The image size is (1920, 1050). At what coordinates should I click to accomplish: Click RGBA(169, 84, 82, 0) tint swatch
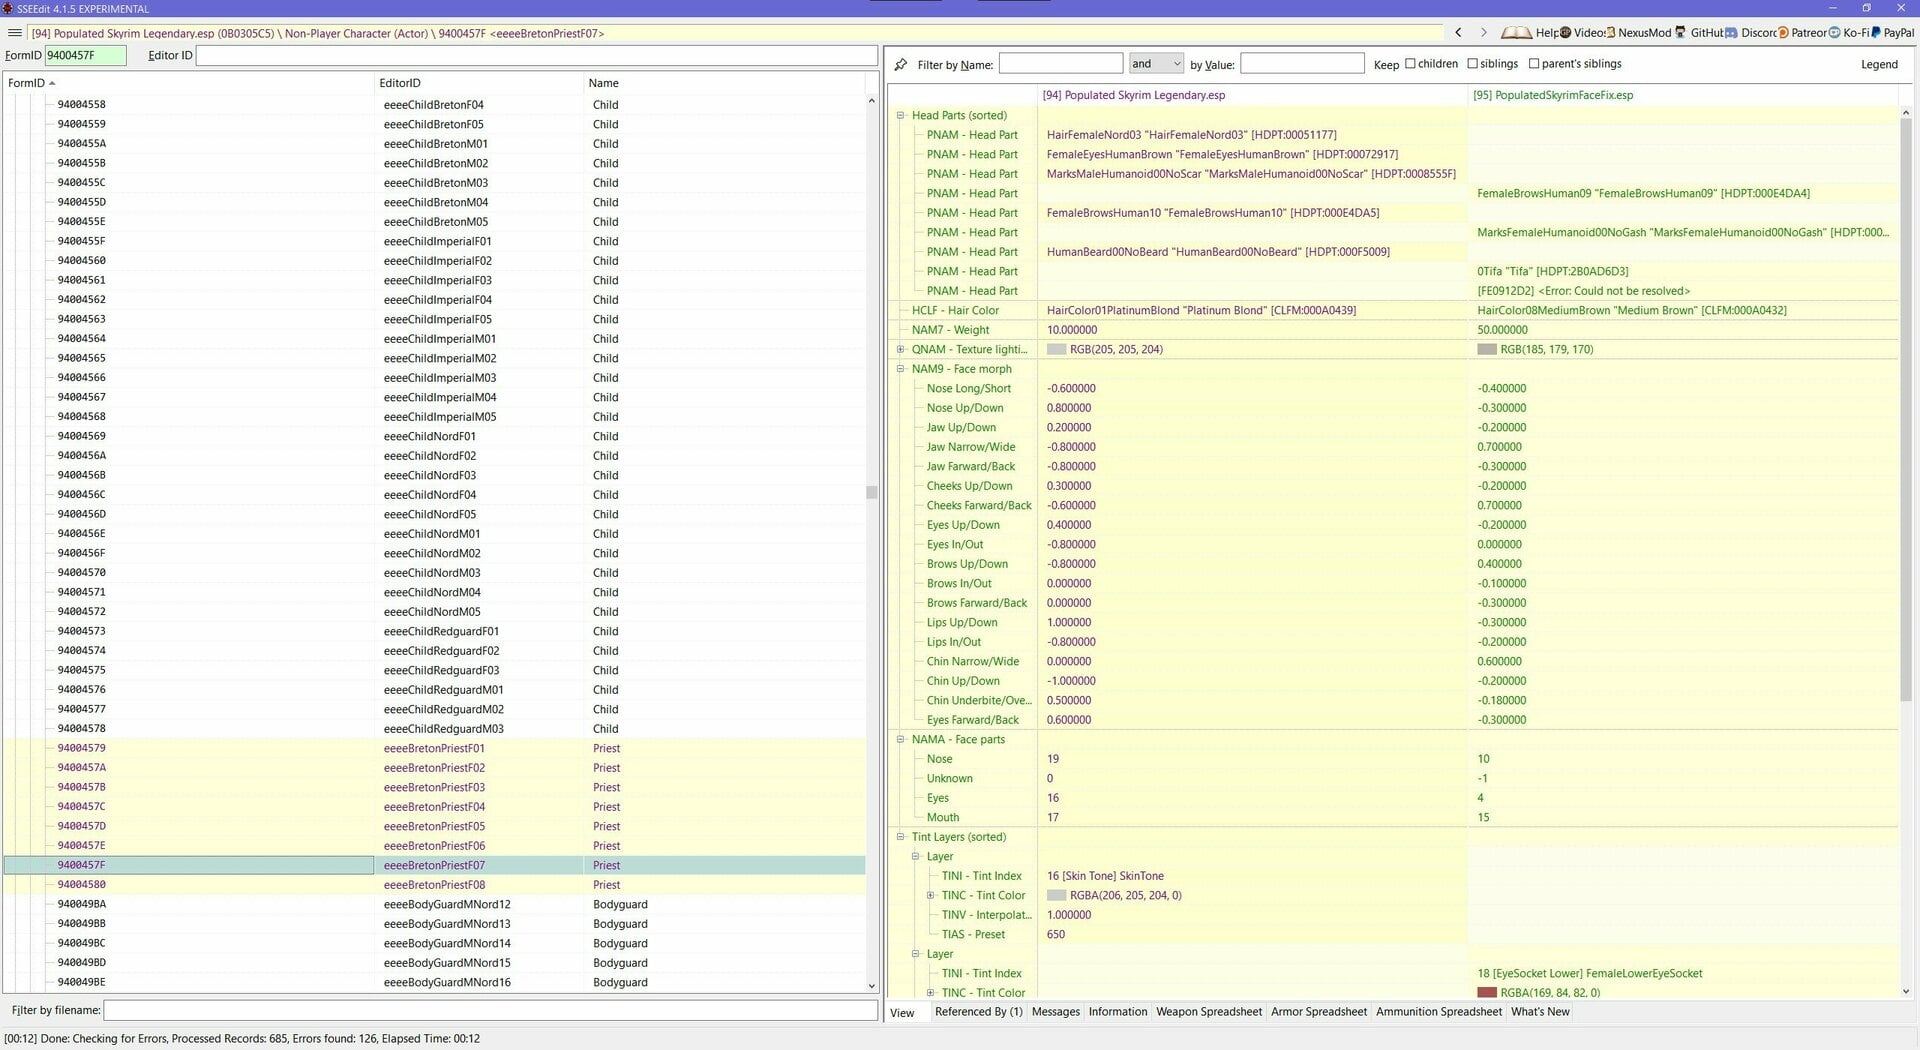click(1486, 993)
